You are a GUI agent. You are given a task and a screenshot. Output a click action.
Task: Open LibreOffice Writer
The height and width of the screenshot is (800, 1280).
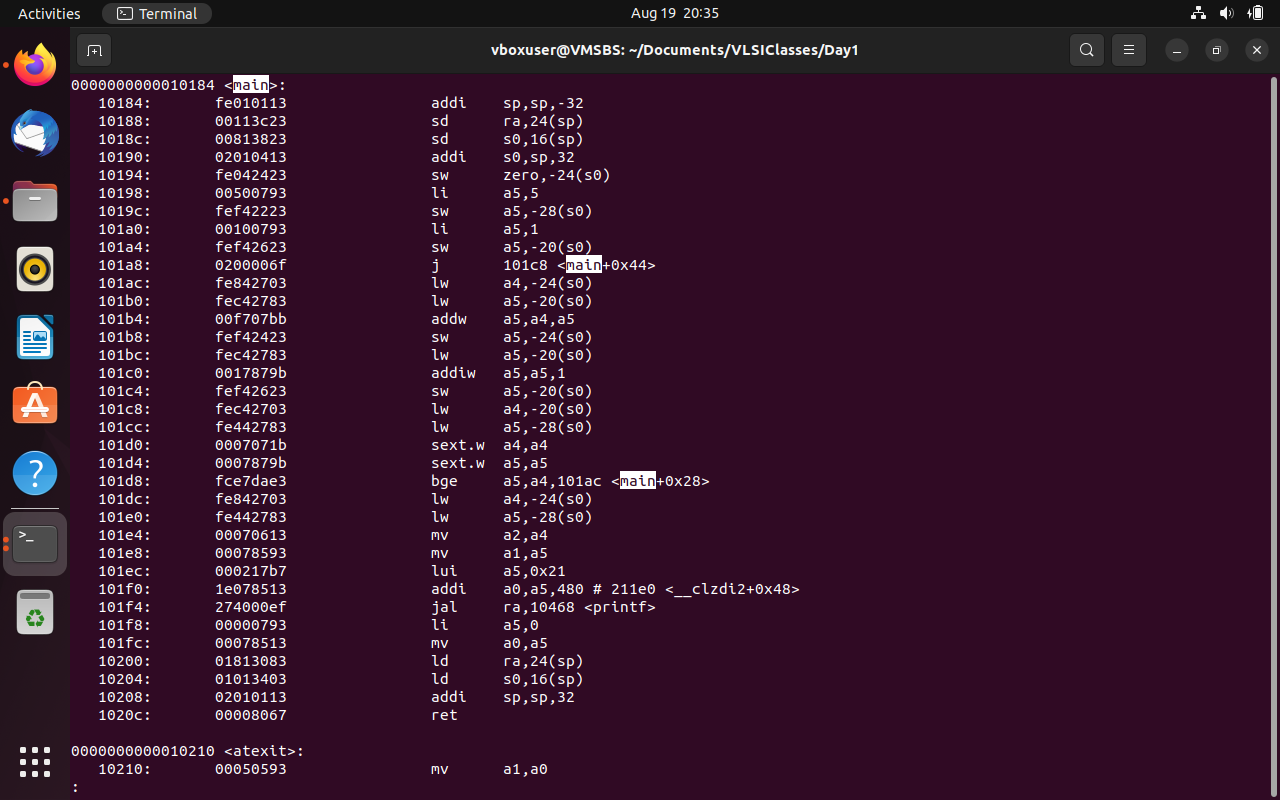[x=35, y=337]
